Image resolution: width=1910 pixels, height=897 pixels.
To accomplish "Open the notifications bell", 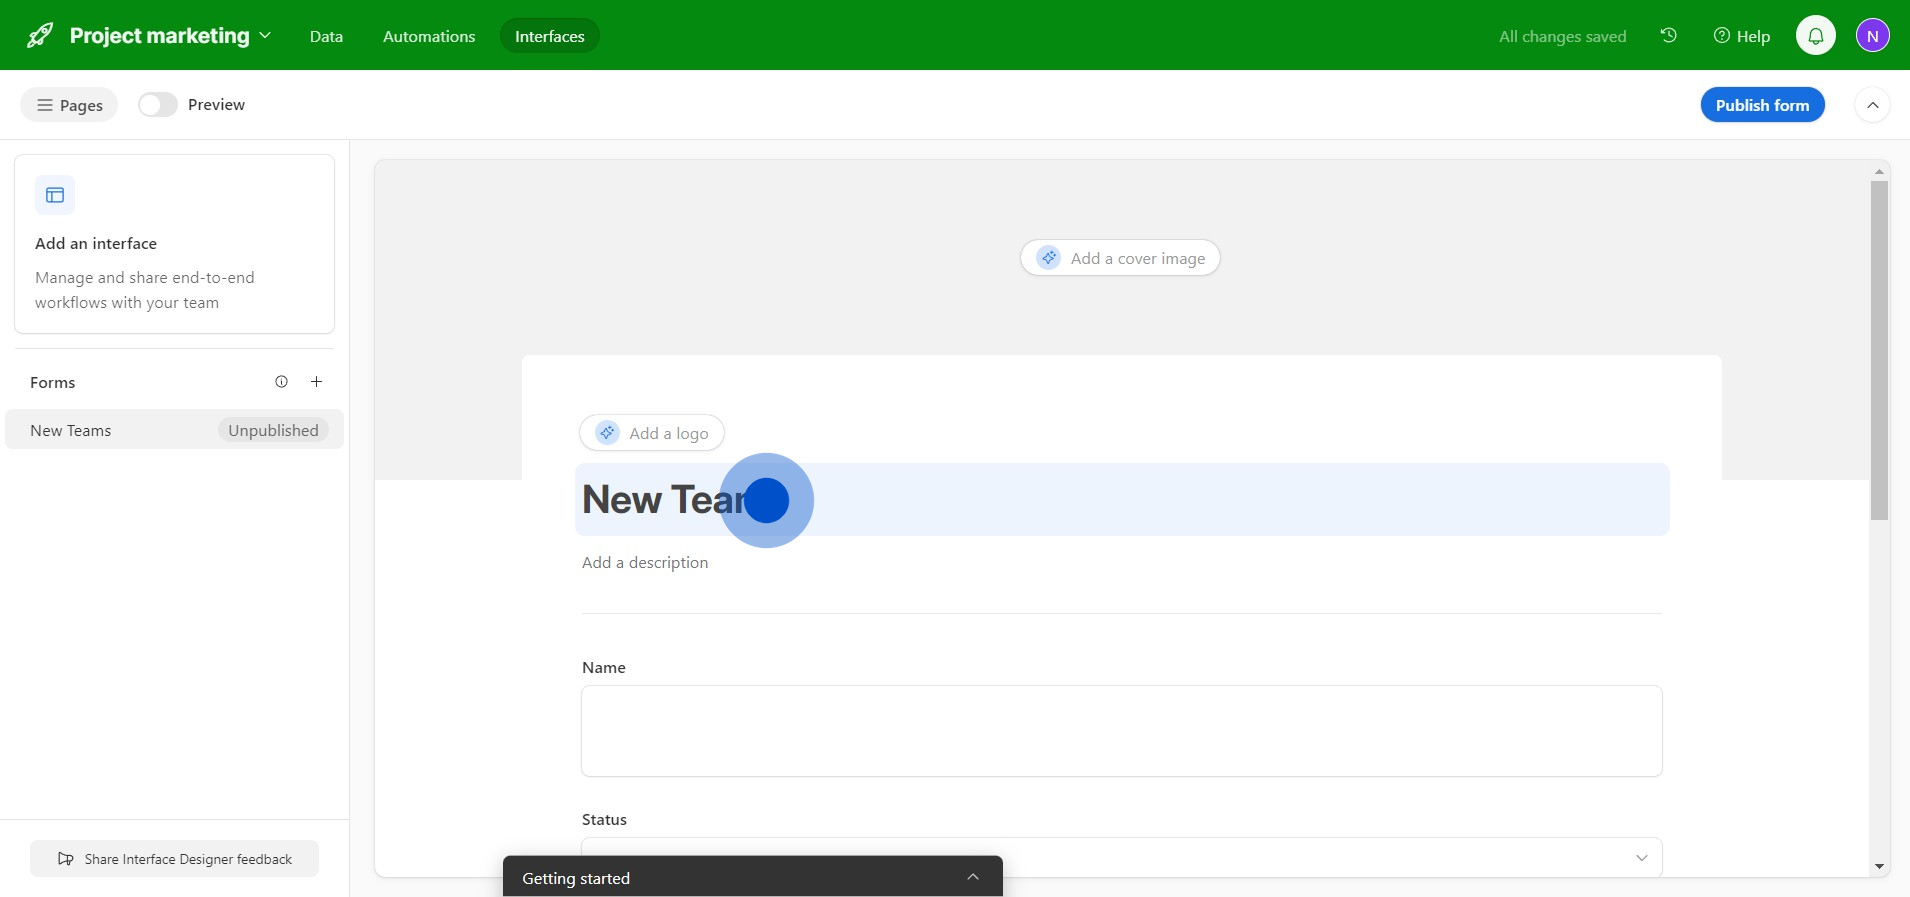I will (1815, 36).
